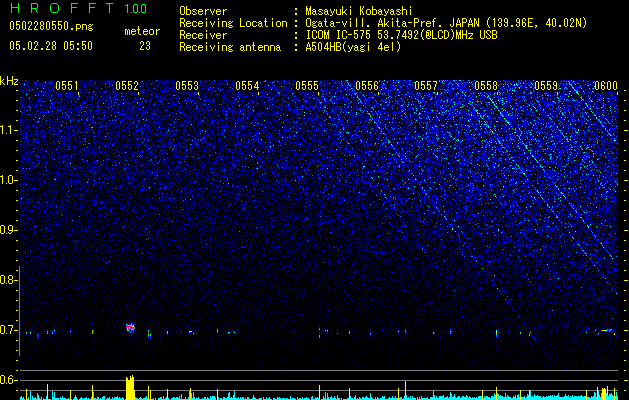Click the 1.1 kHz frequency axis label
Viewport: 629px width, 400px height.
pyautogui.click(x=9, y=130)
